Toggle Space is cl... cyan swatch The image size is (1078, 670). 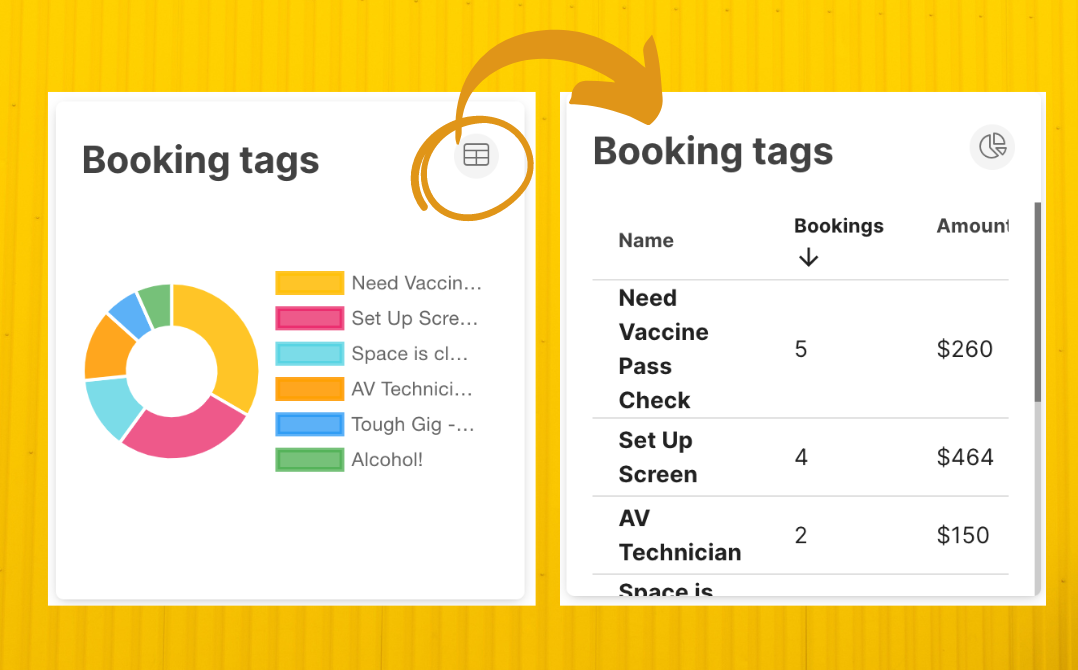click(309, 354)
